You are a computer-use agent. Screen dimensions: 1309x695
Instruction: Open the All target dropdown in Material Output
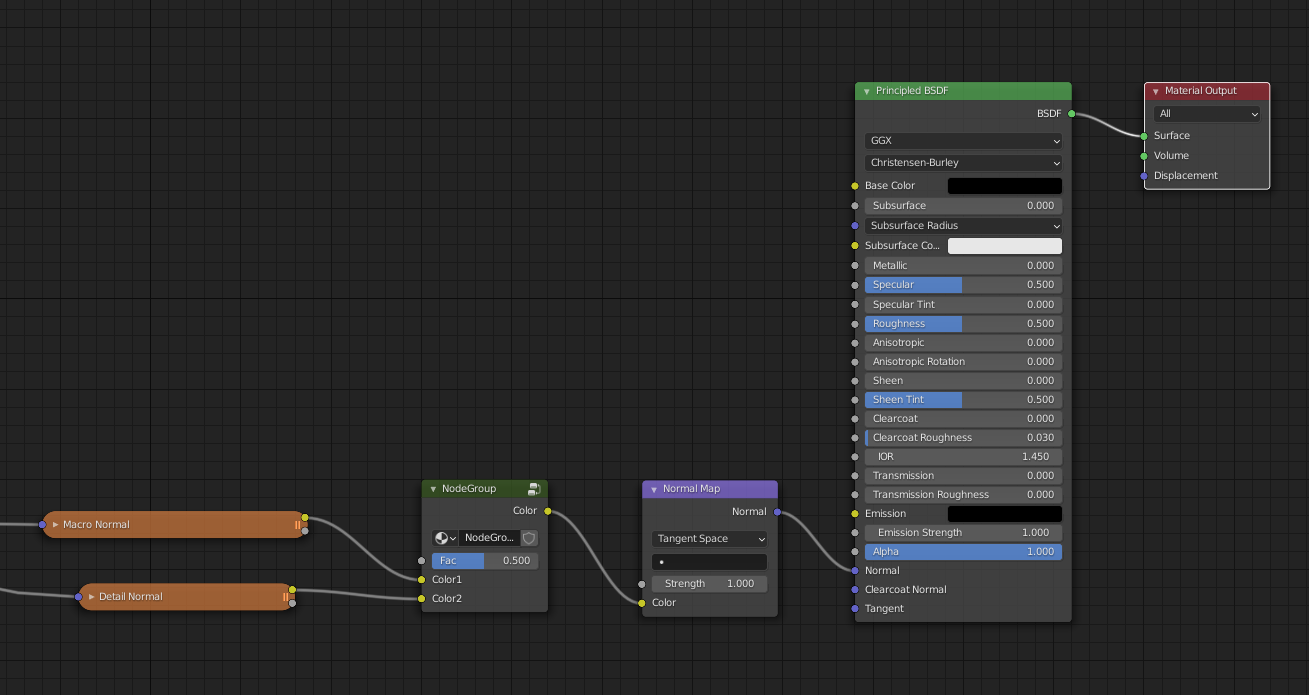pyautogui.click(x=1207, y=114)
